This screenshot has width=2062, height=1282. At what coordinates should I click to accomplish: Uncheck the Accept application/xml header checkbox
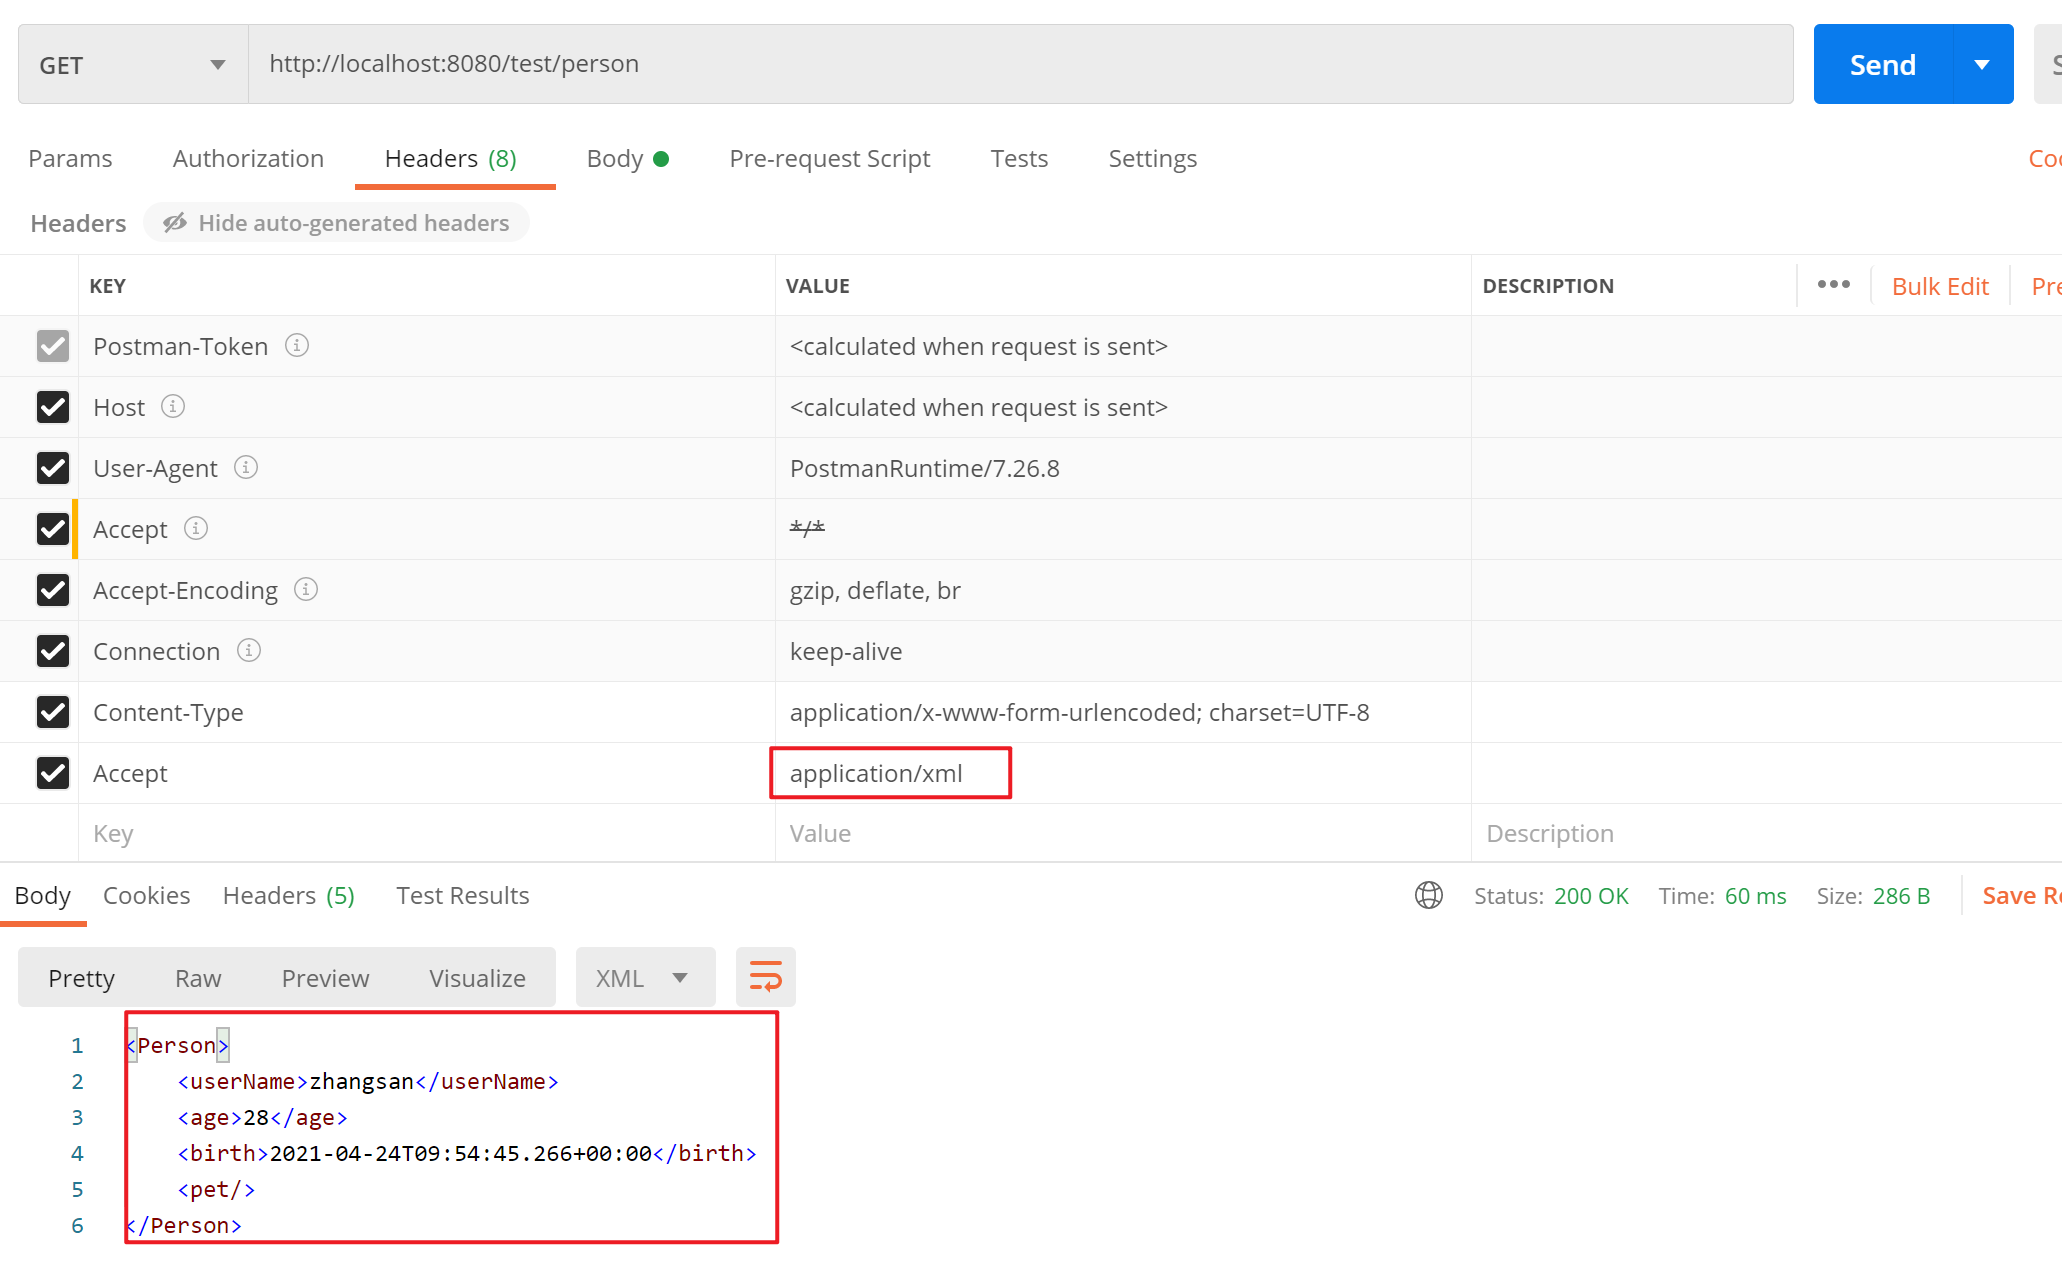[x=52, y=773]
